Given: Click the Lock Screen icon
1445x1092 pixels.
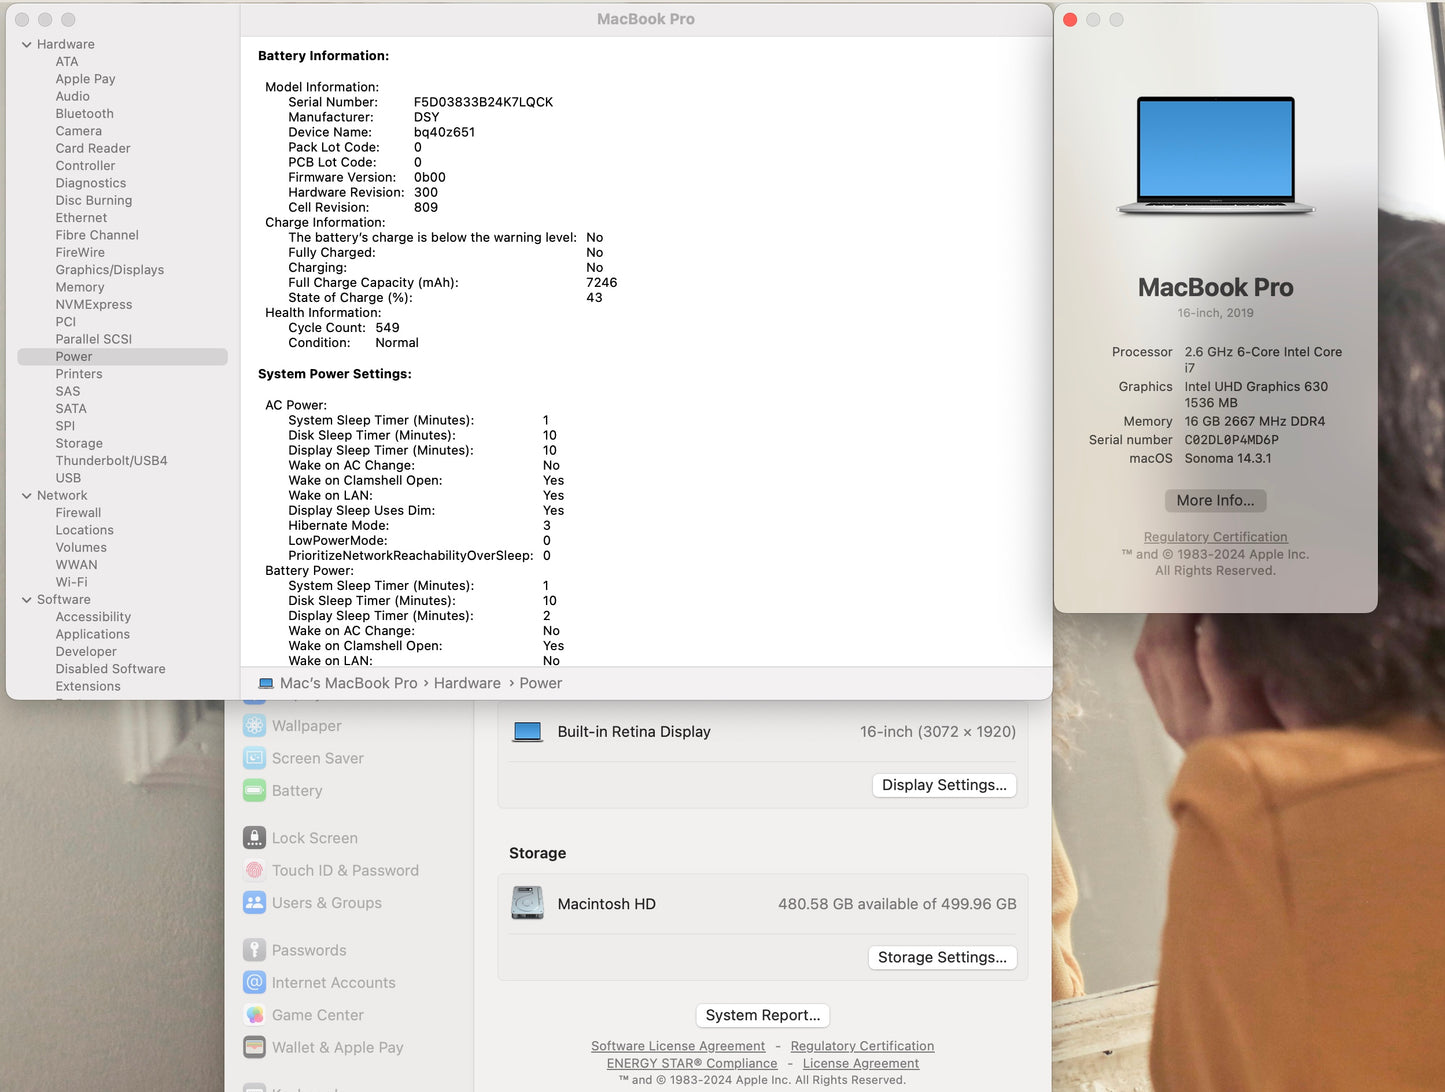Looking at the screenshot, I should [x=255, y=838].
